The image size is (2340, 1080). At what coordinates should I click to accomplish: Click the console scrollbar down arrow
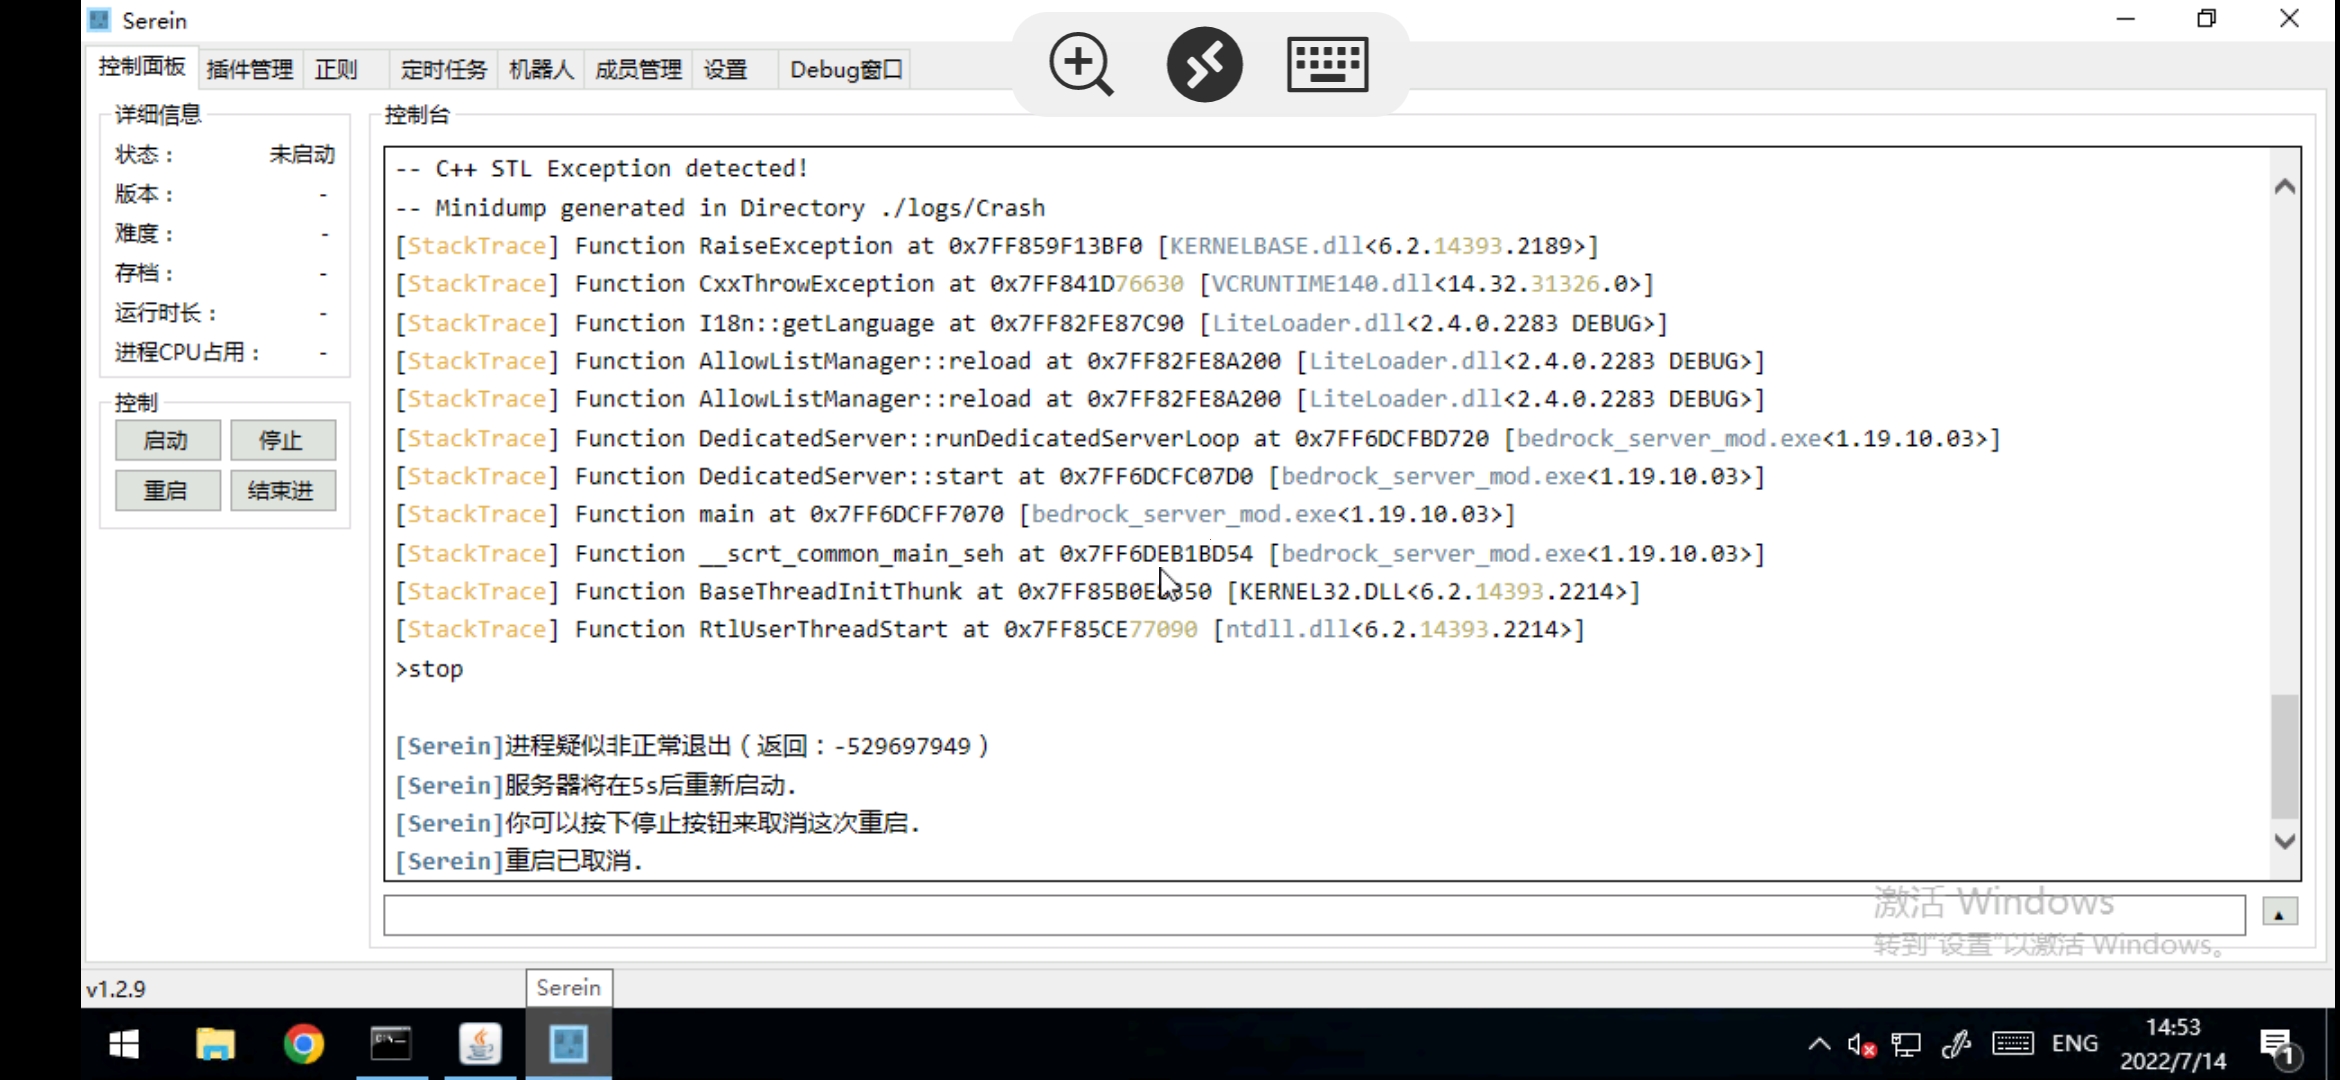coord(2285,841)
